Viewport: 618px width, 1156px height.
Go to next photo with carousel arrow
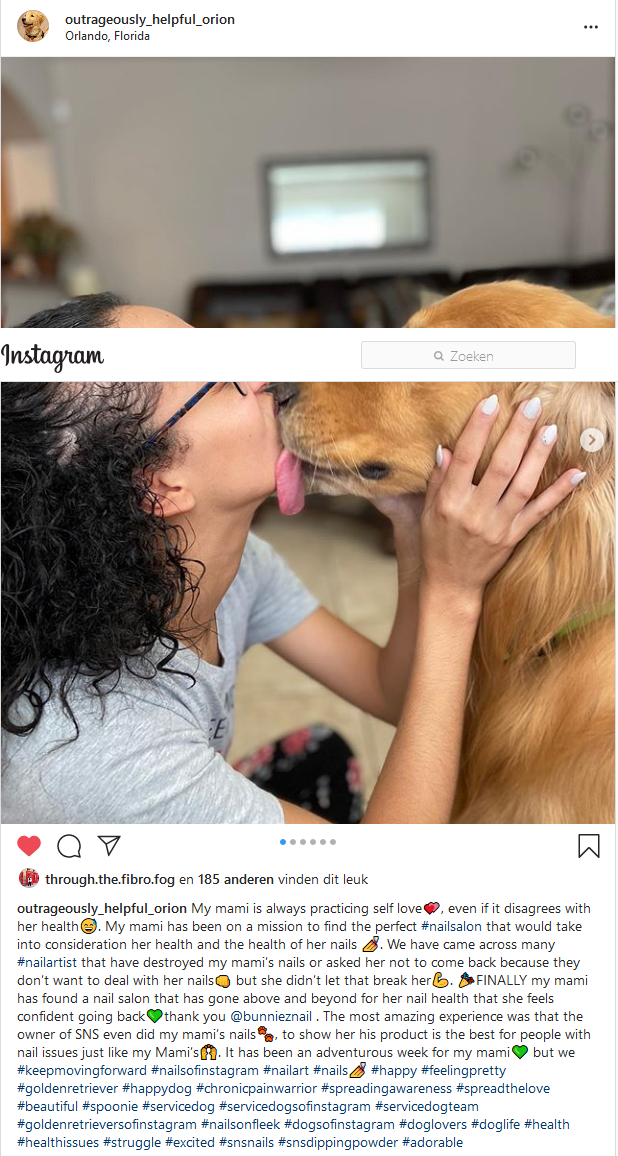591,440
